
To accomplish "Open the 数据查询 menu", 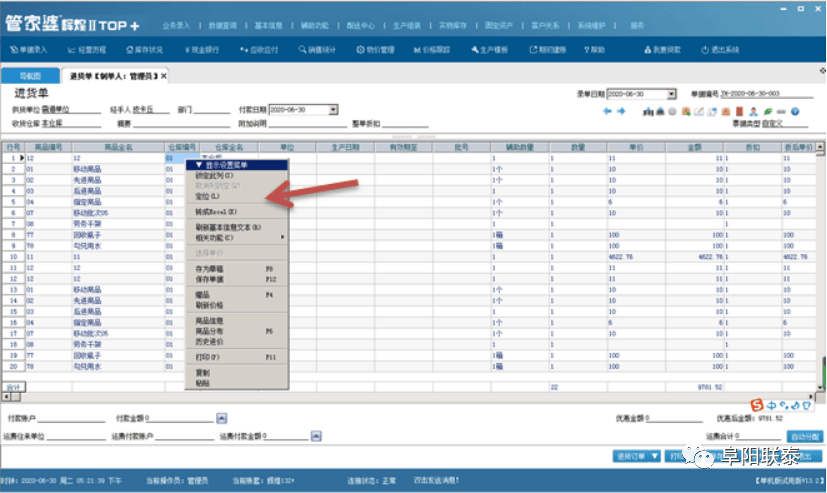I will [x=223, y=25].
